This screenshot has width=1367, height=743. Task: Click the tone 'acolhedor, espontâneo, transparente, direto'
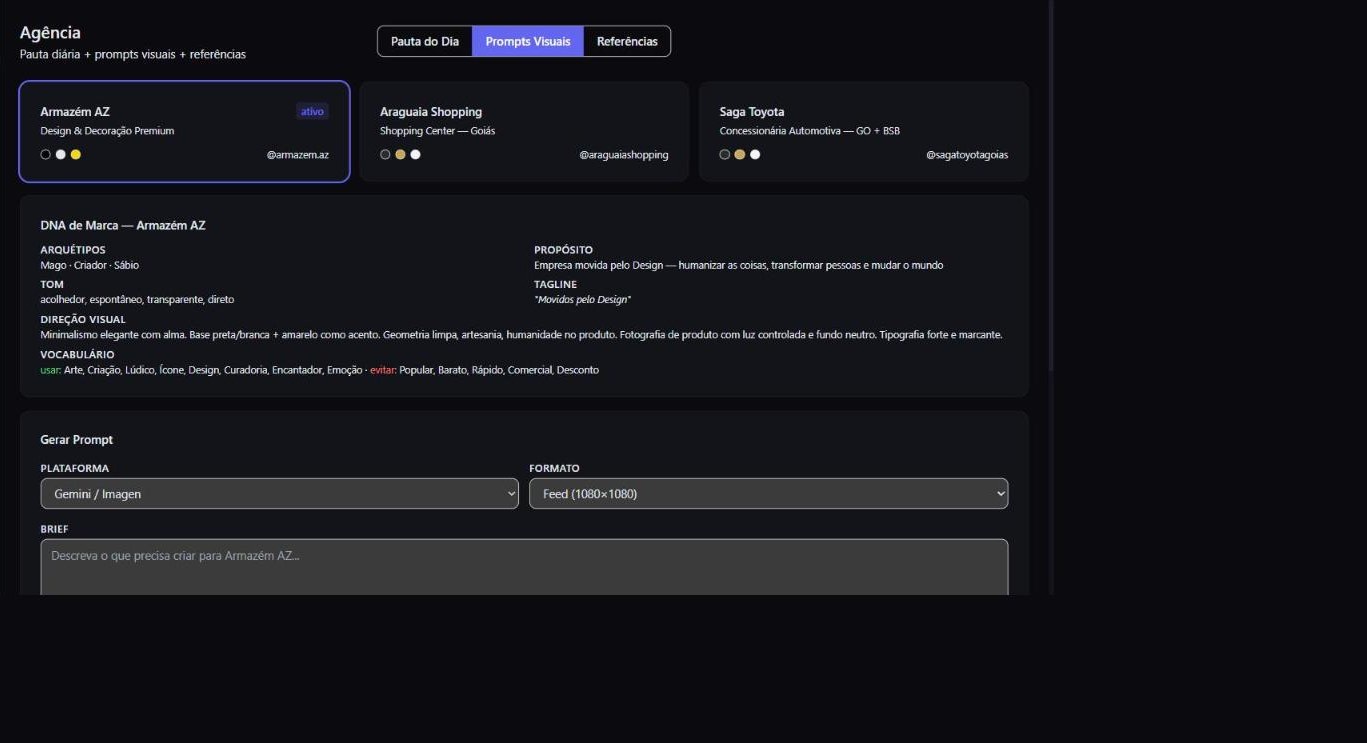tap(137, 299)
